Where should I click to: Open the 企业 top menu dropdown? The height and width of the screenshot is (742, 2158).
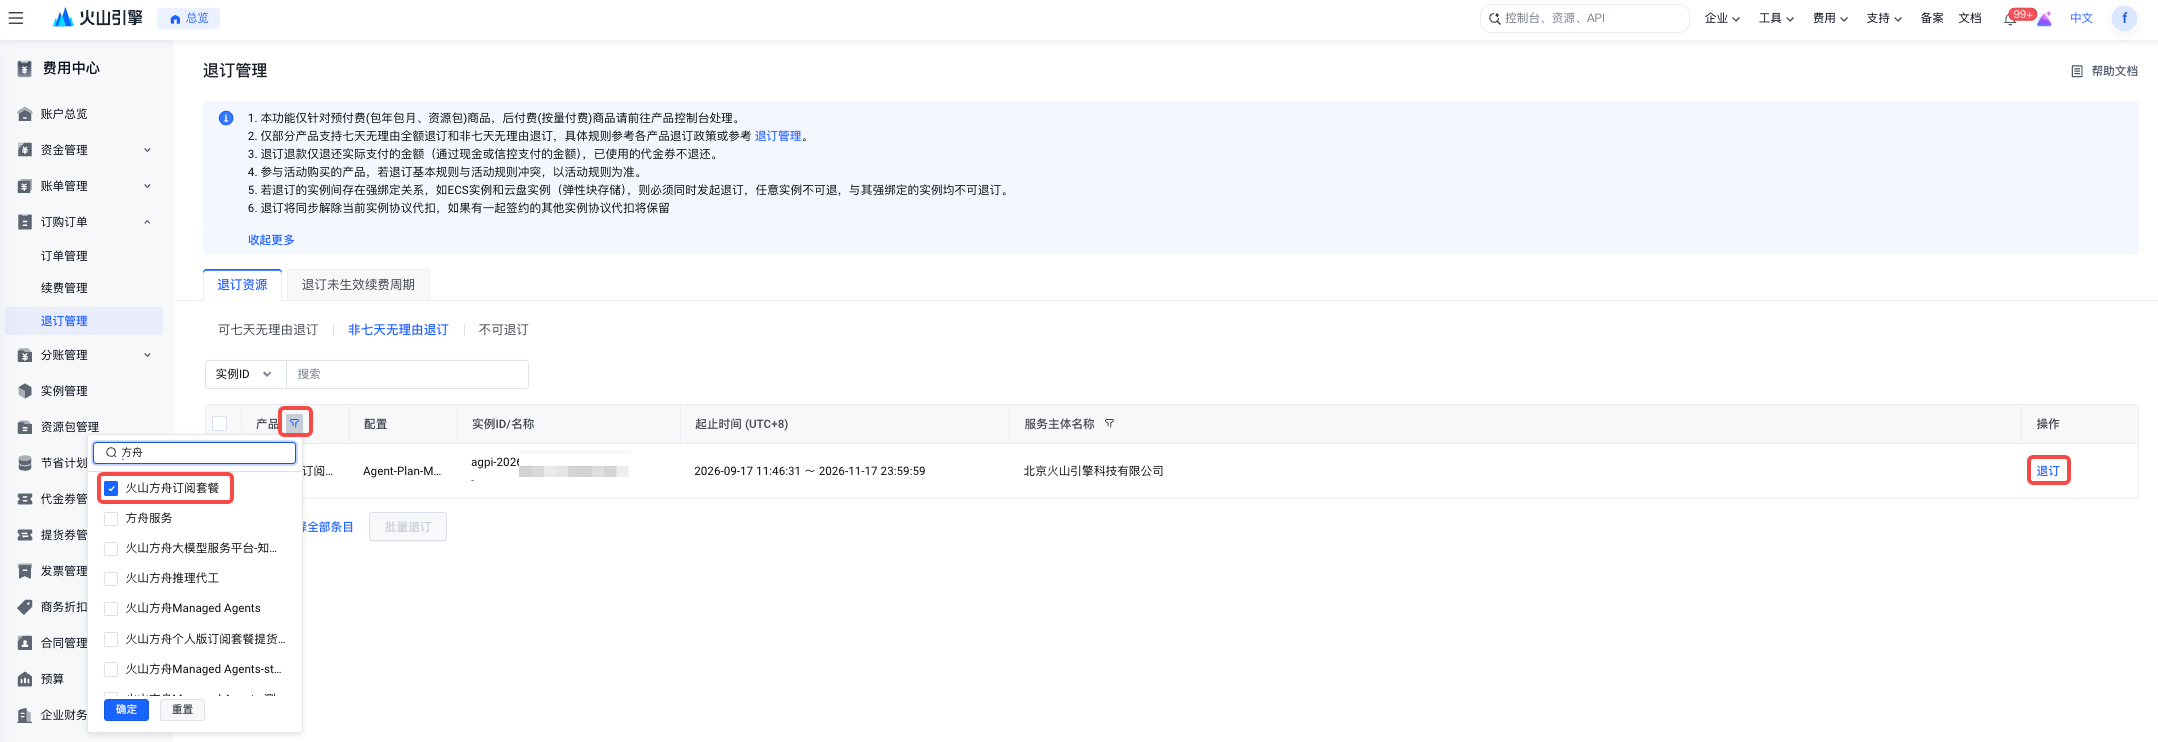tap(1722, 18)
